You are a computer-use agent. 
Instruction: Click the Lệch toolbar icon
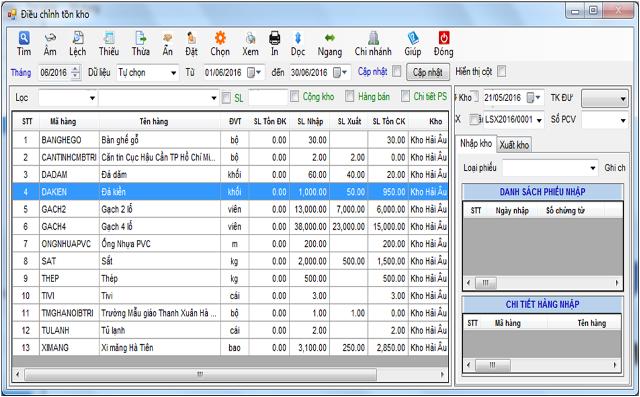click(x=78, y=38)
